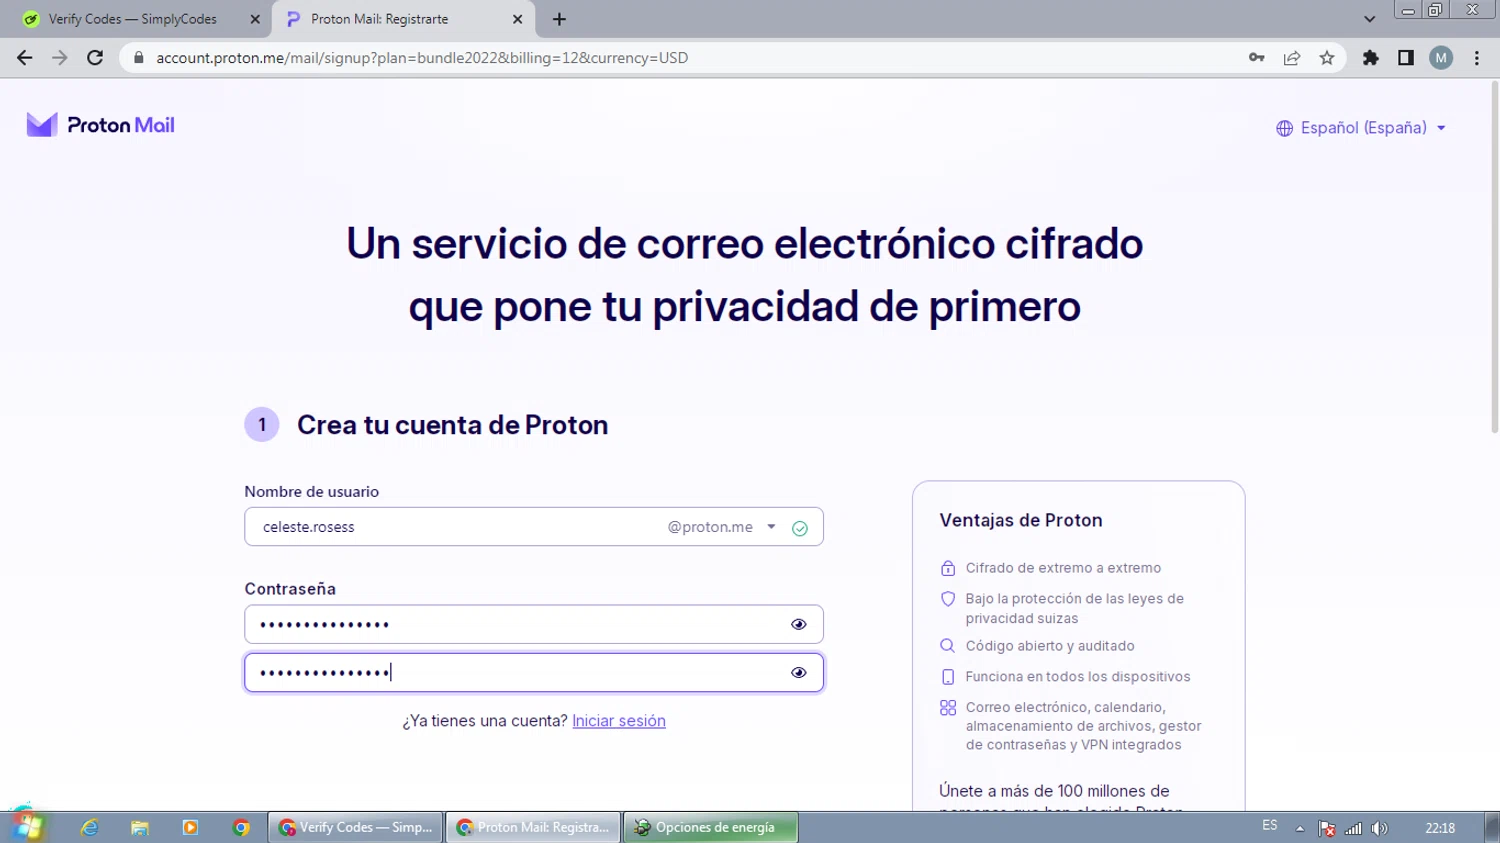This screenshot has height=843, width=1500.
Task: Click Funciona en todos los dispositivos text
Action: pyautogui.click(x=1078, y=677)
